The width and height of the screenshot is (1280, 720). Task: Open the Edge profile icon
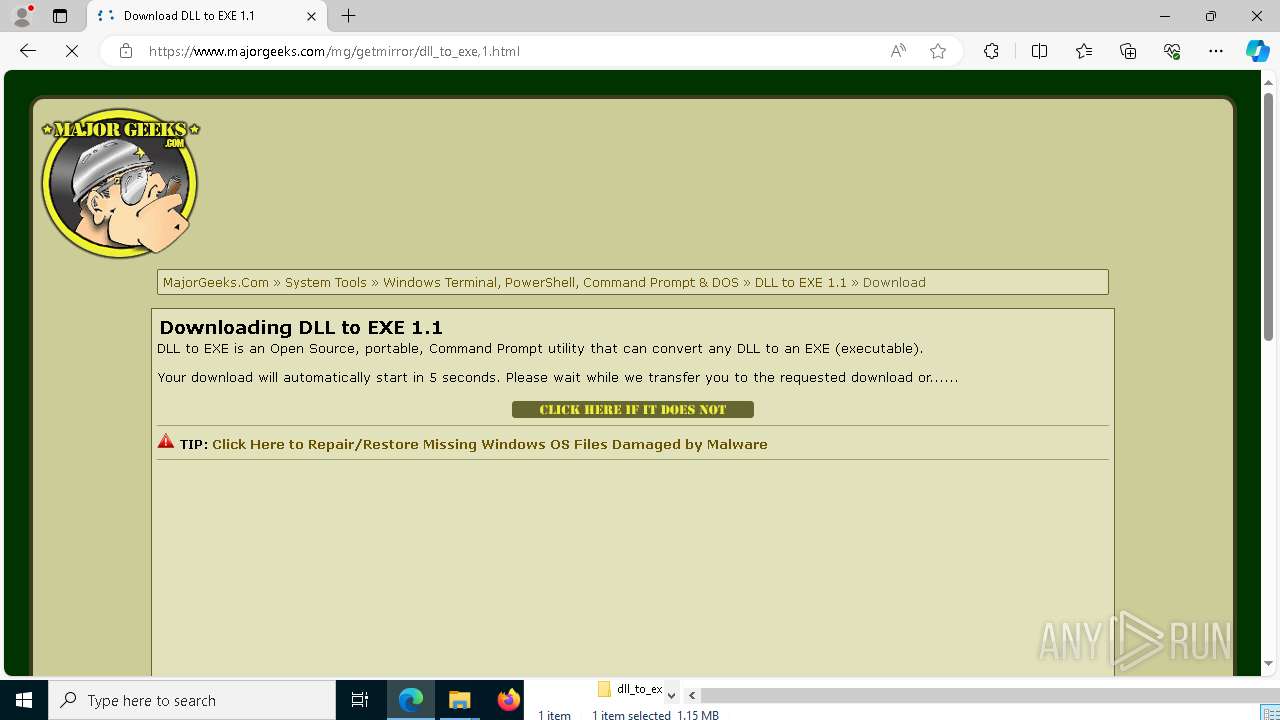(x=22, y=16)
